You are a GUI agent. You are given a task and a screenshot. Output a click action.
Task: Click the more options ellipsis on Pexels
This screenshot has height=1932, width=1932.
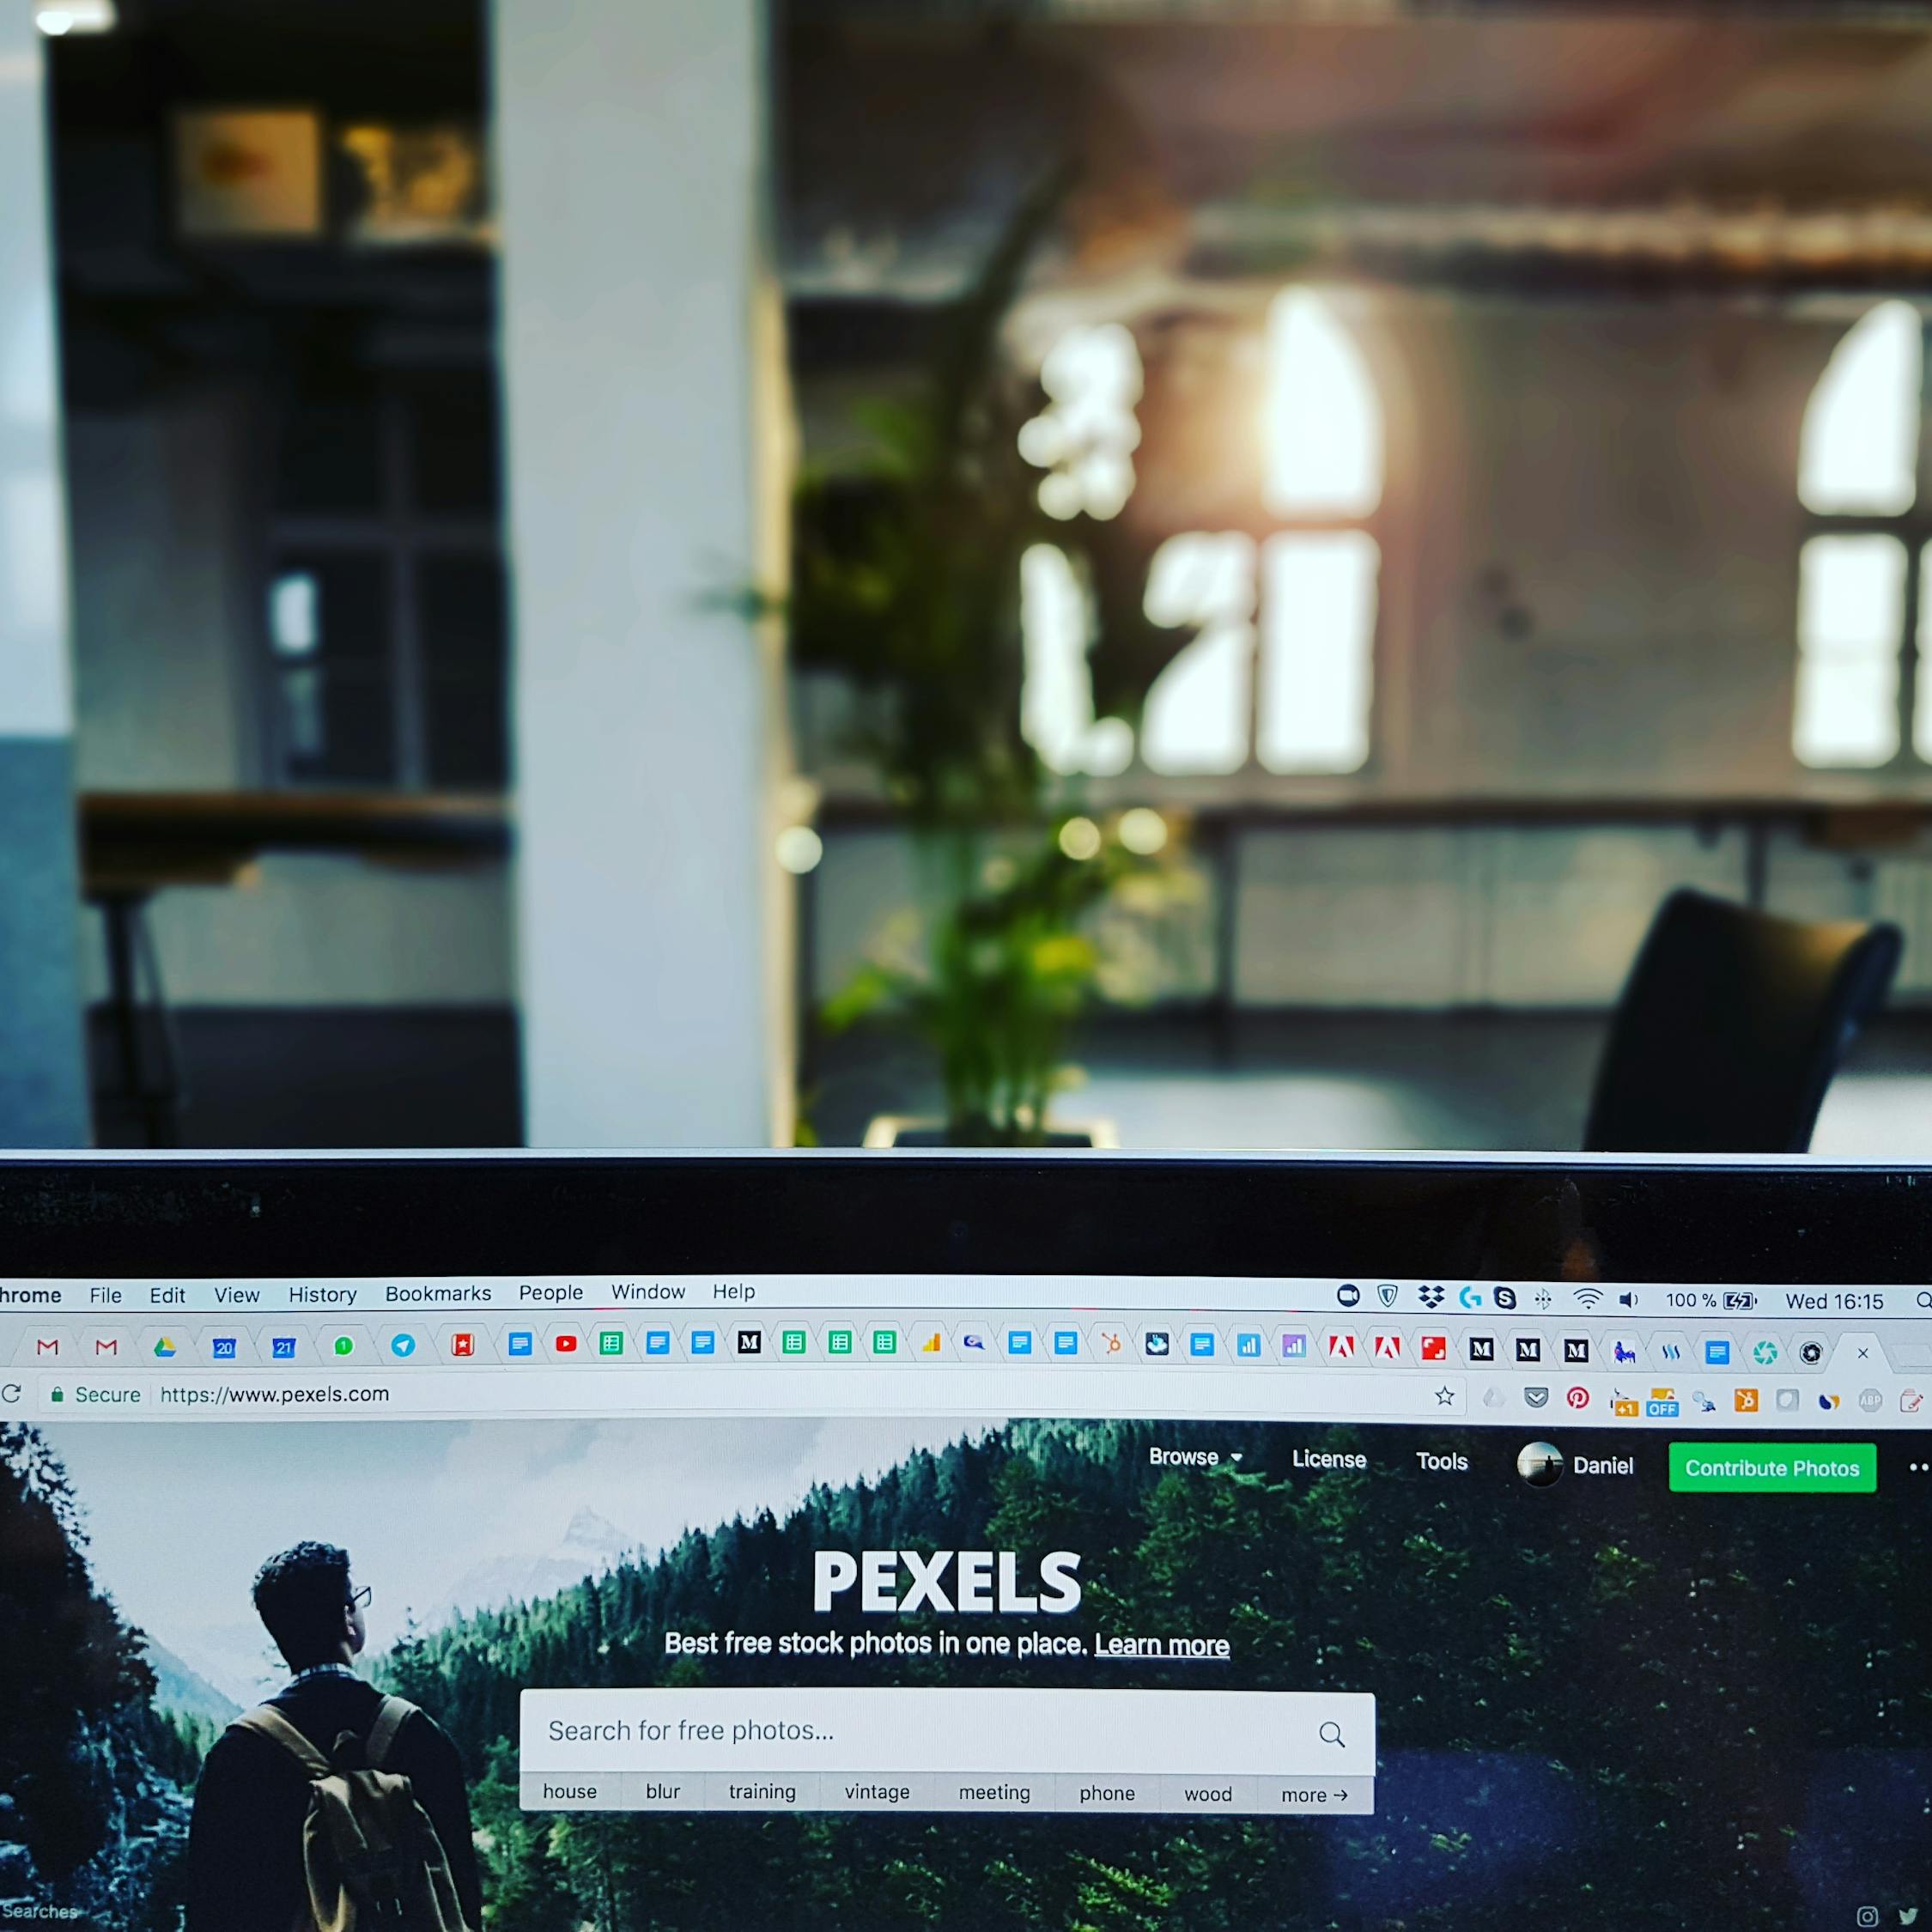click(1922, 1467)
